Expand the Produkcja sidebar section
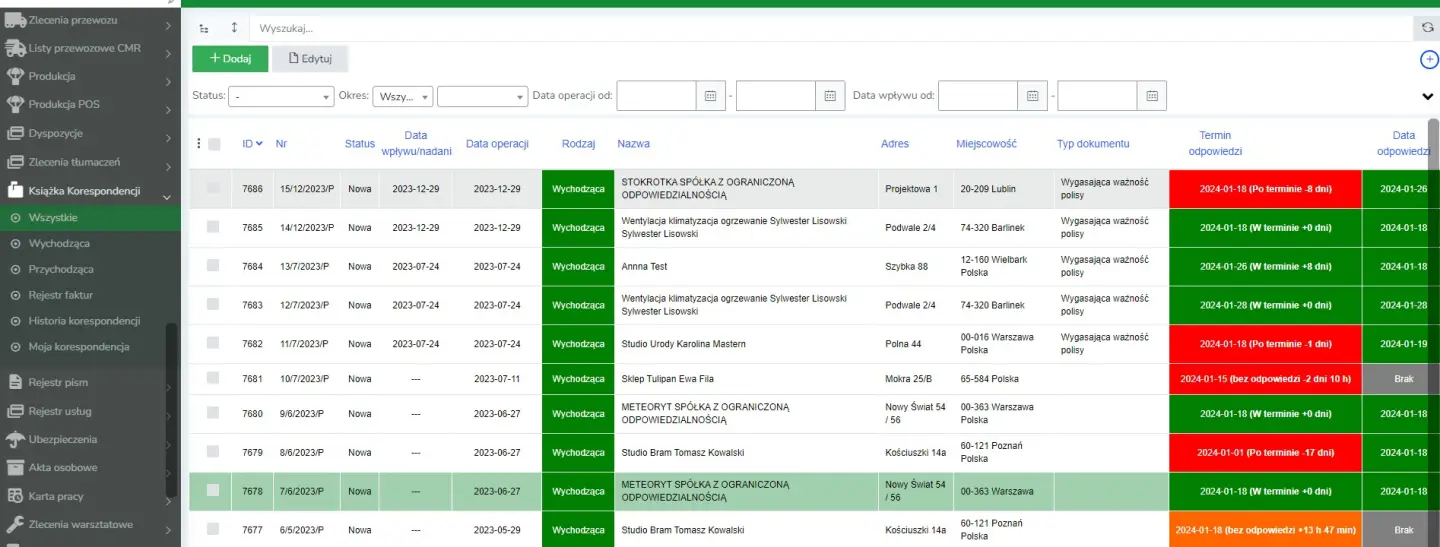The image size is (1440, 547). (x=168, y=81)
